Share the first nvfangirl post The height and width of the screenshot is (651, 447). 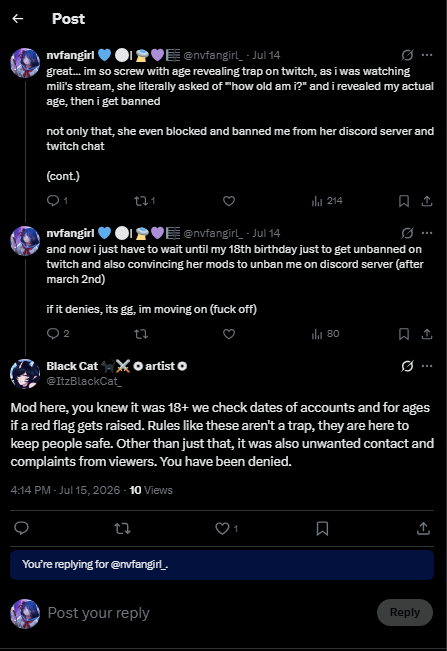click(427, 201)
